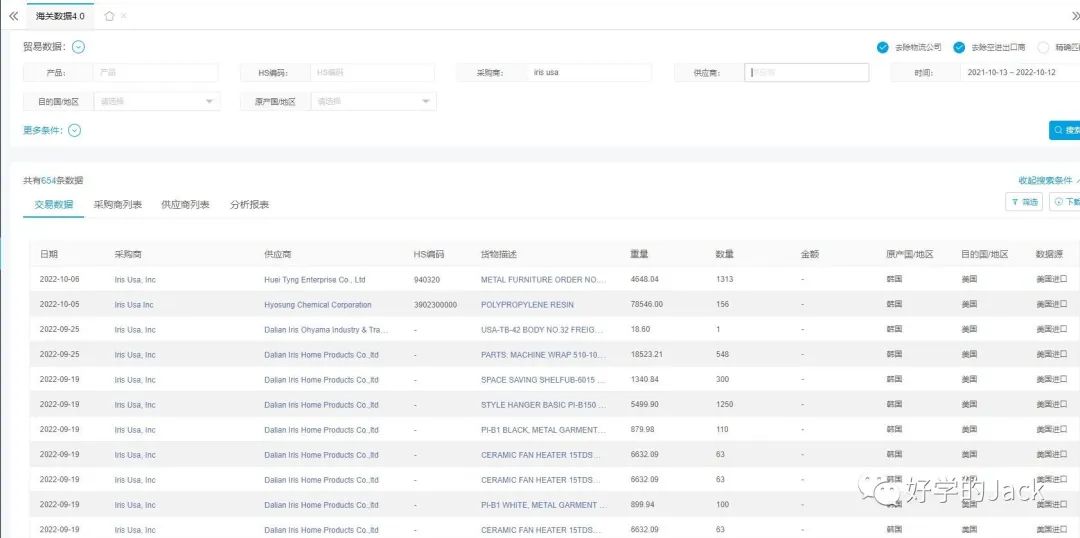Open Hyosung Chemical Corporation supplier link

[x=317, y=305]
